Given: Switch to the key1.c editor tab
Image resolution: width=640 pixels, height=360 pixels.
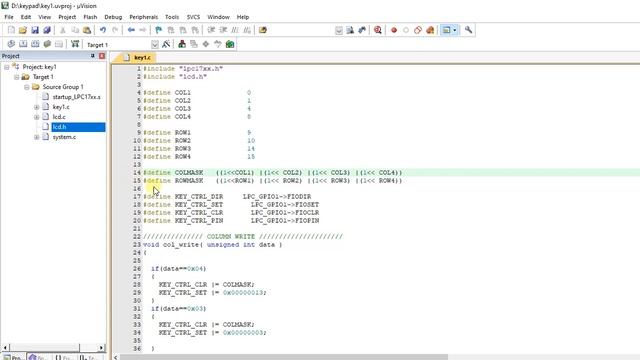Looking at the screenshot, I should [138, 58].
